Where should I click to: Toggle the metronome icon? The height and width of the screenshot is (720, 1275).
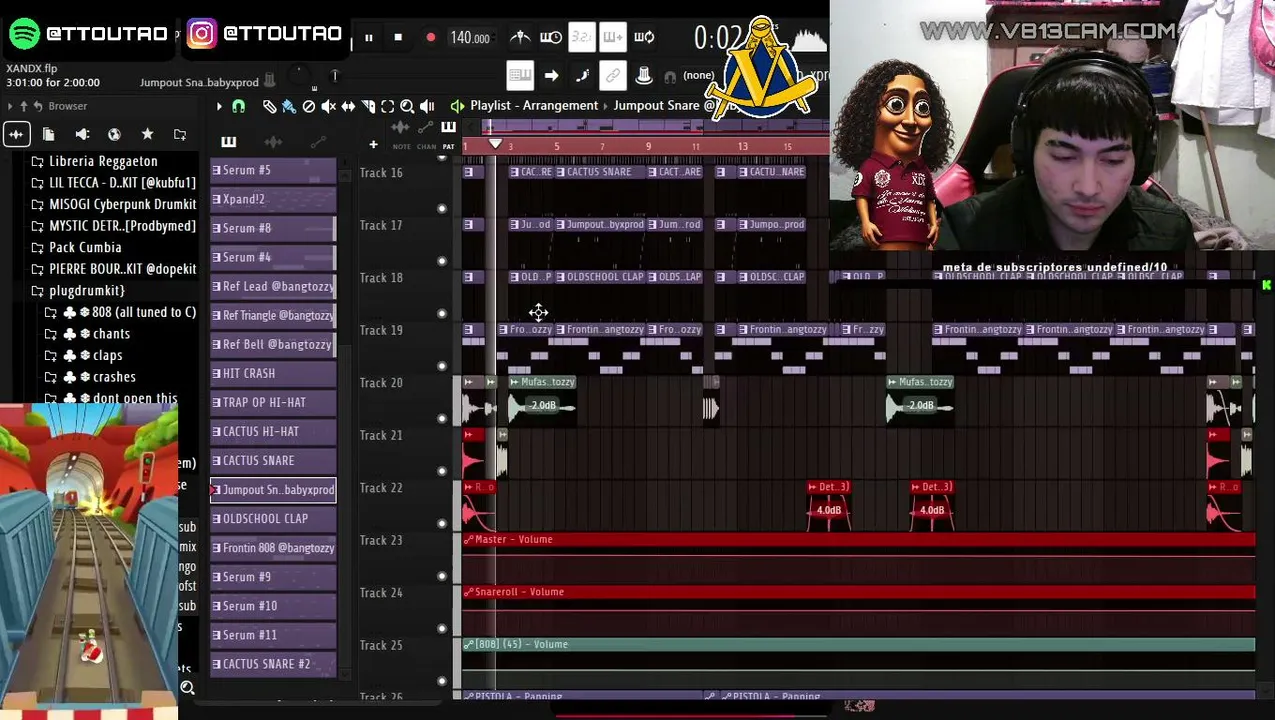click(520, 38)
